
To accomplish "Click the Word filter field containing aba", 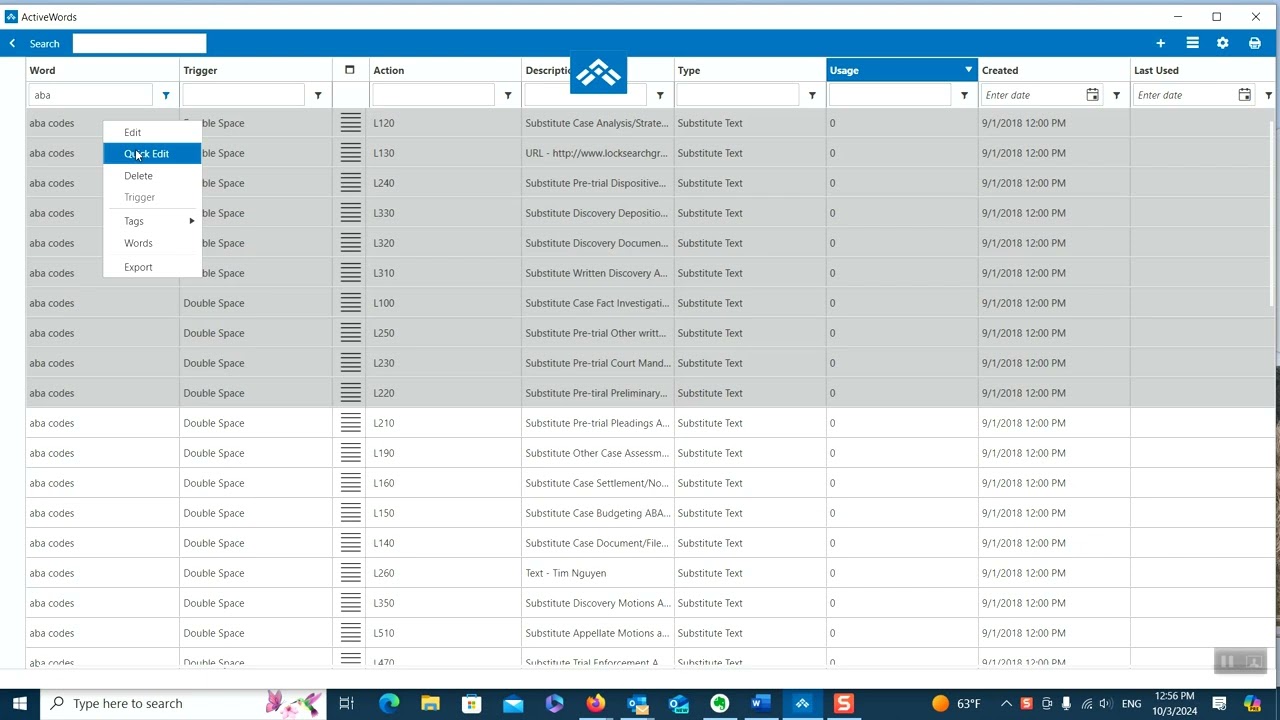I will [x=91, y=95].
